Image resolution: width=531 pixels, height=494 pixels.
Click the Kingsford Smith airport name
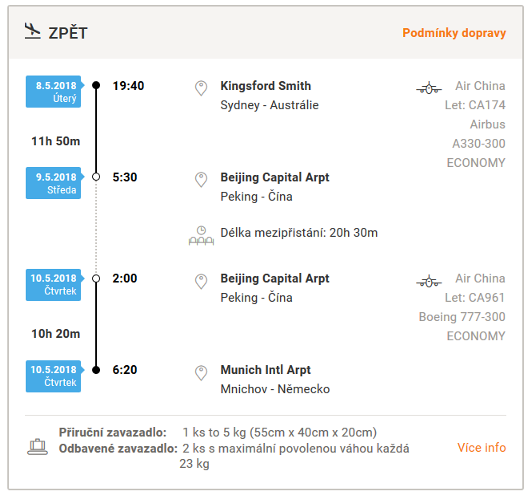tap(266, 86)
